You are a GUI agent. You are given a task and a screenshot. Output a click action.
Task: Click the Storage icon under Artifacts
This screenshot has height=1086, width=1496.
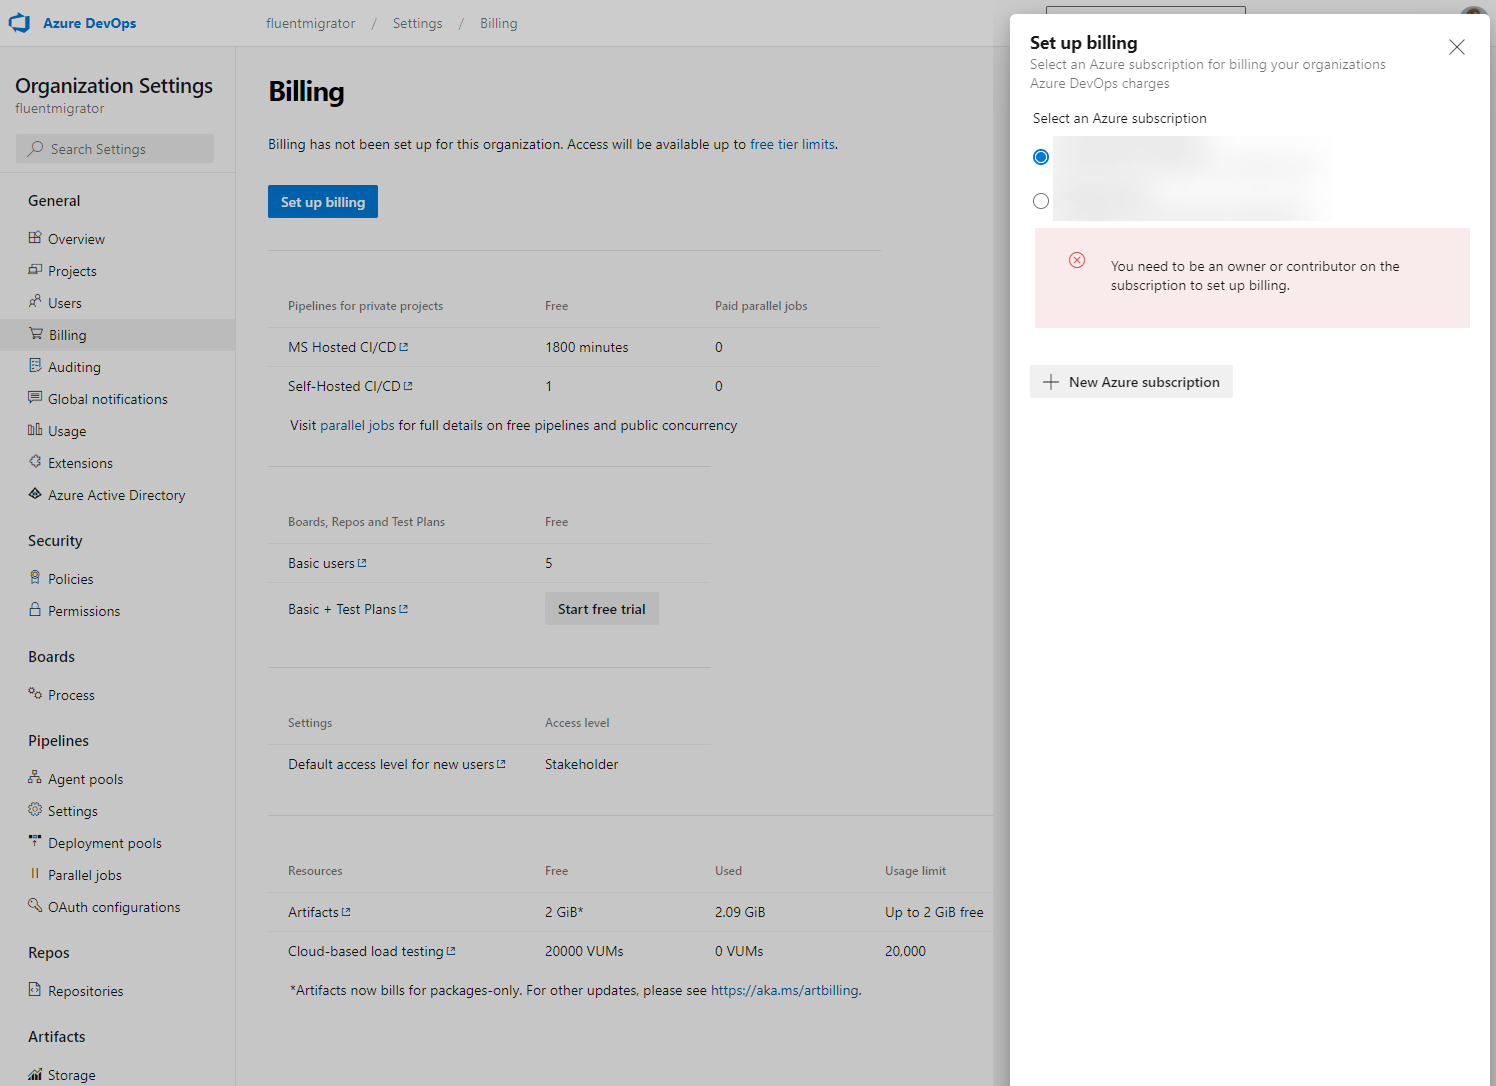(x=35, y=1074)
